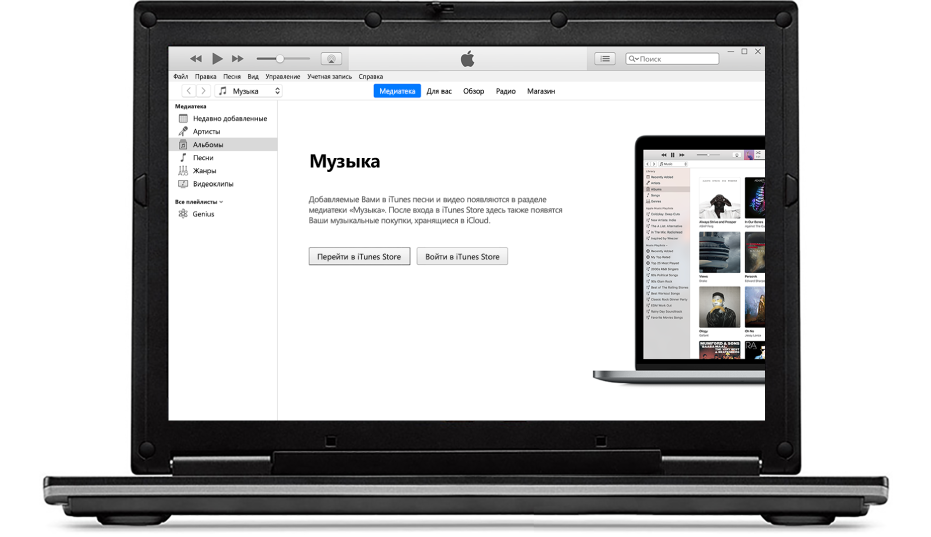Click the Поиск search field
This screenshot has width=931, height=537.
pyautogui.click(x=672, y=59)
